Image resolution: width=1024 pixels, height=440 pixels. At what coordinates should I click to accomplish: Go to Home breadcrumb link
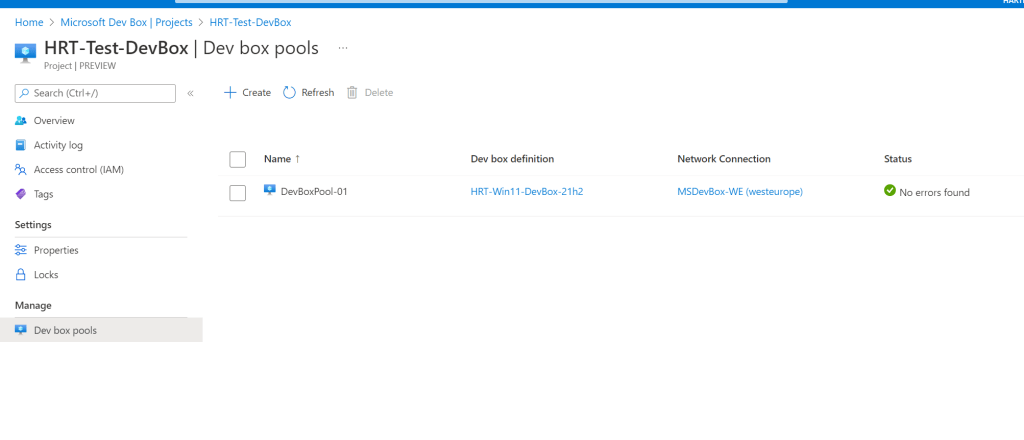[29, 22]
